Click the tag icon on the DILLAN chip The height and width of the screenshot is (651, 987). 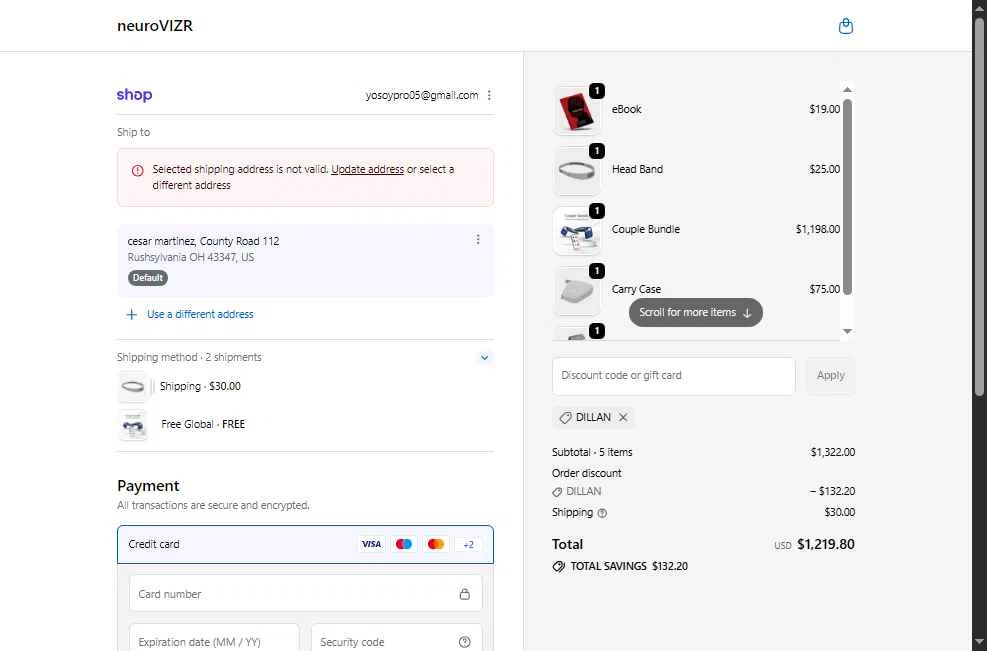[x=565, y=417]
